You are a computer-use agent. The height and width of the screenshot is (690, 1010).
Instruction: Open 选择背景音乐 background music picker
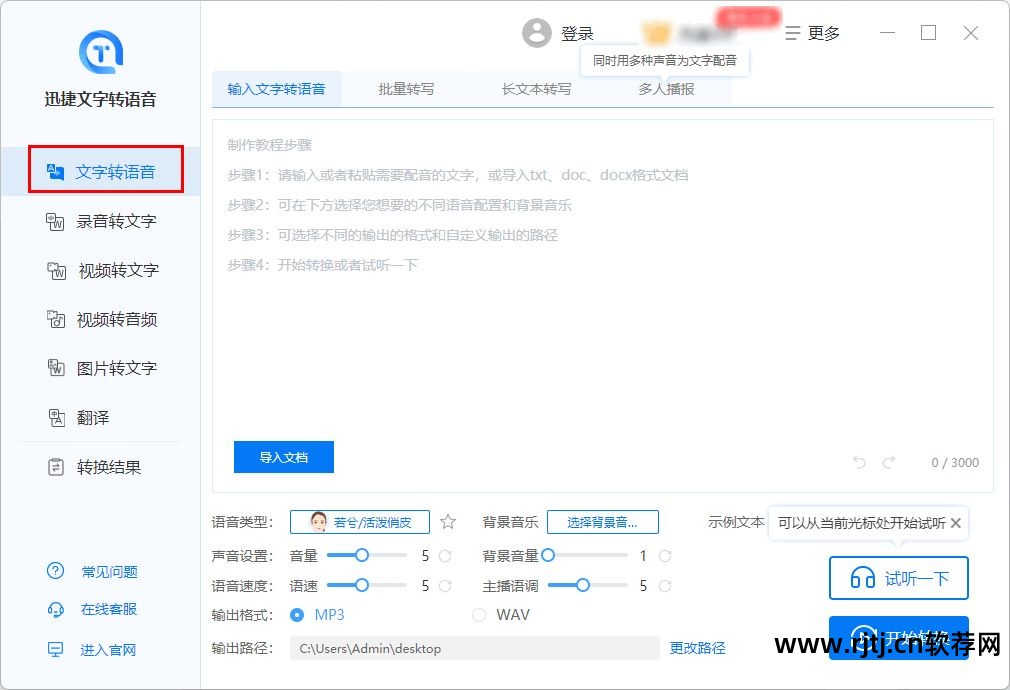click(x=603, y=521)
